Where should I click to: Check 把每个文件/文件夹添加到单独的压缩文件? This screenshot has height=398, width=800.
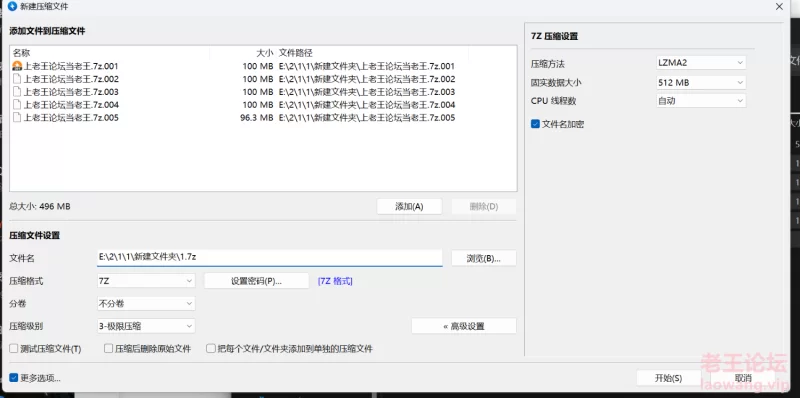[x=210, y=349]
